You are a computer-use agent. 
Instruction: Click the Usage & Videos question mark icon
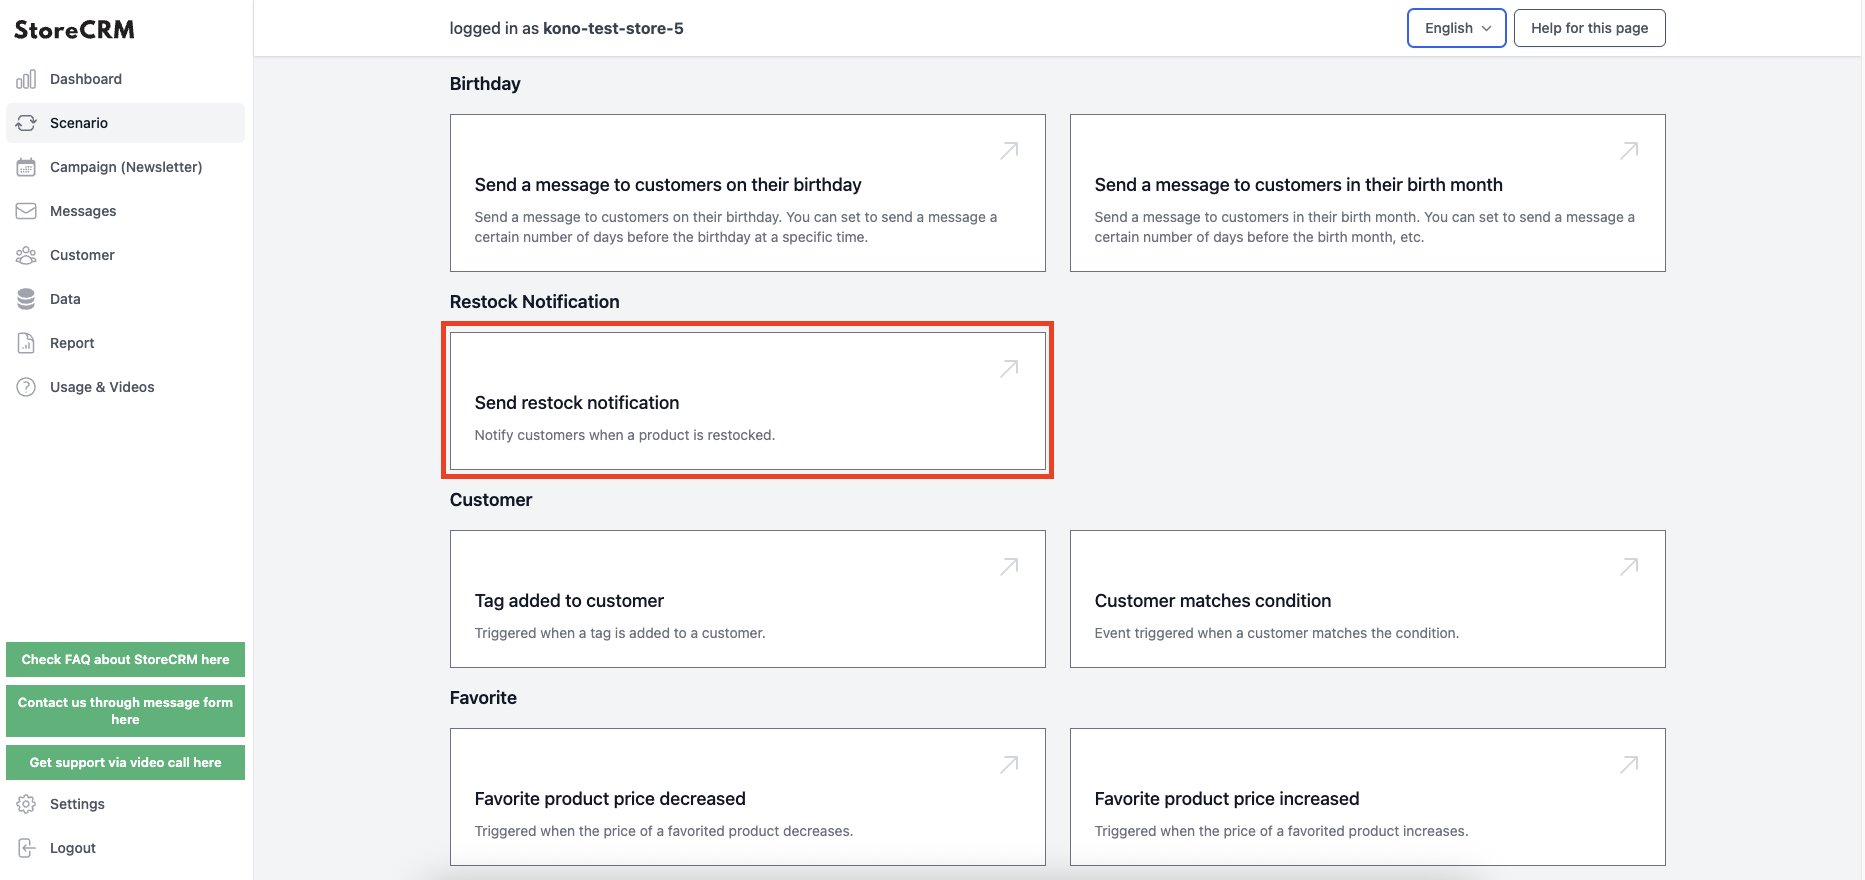(26, 387)
